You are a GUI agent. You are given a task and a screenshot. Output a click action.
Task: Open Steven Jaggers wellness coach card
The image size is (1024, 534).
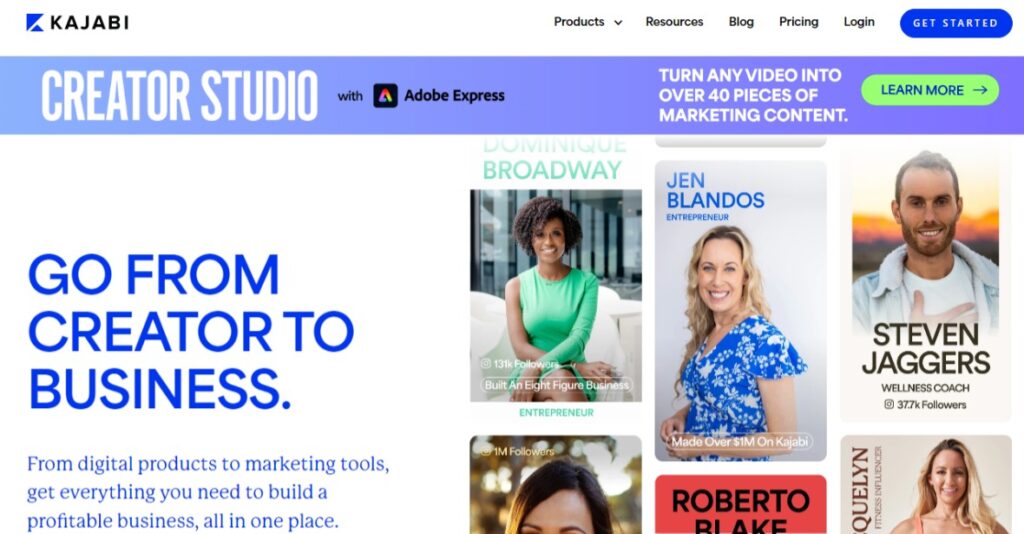point(925,283)
